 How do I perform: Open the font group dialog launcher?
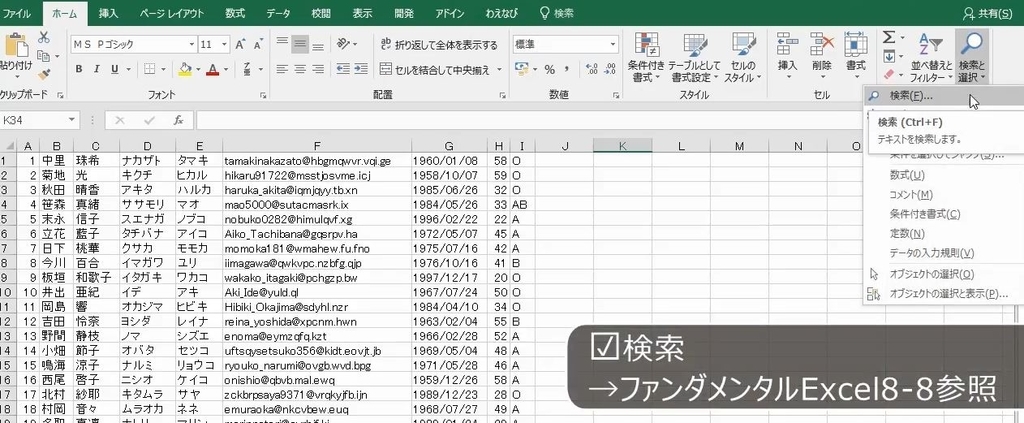click(x=263, y=95)
